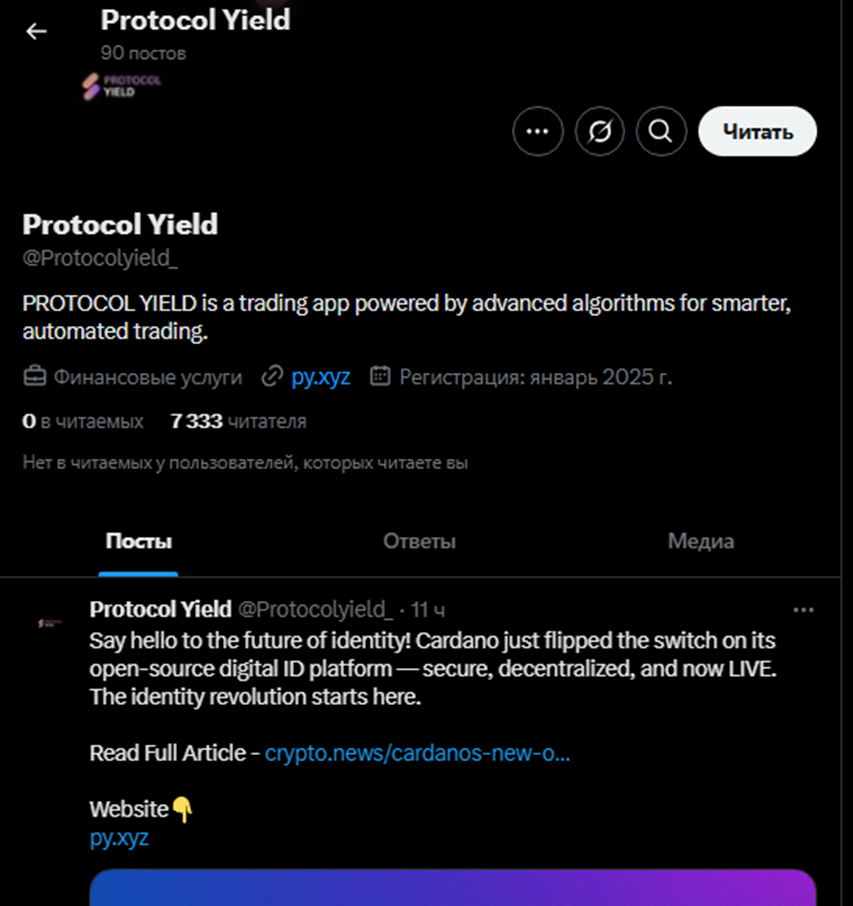Open the py.xyz link in the bio
Screen dimensions: 853x906
click(x=320, y=377)
